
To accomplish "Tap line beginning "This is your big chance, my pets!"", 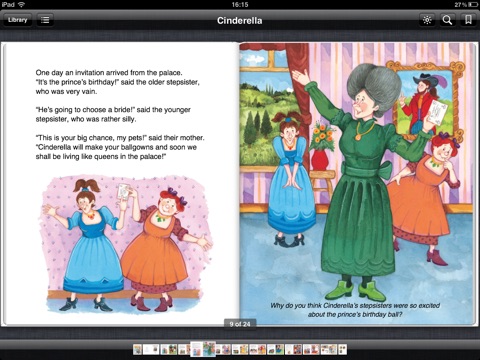I will coord(120,138).
